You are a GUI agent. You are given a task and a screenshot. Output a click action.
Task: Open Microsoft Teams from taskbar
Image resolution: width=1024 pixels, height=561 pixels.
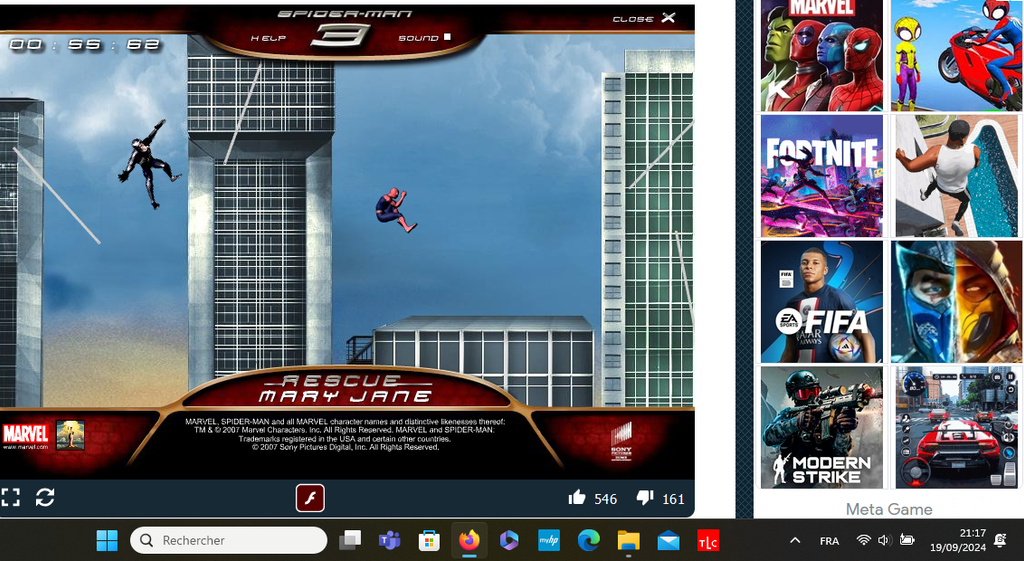390,540
